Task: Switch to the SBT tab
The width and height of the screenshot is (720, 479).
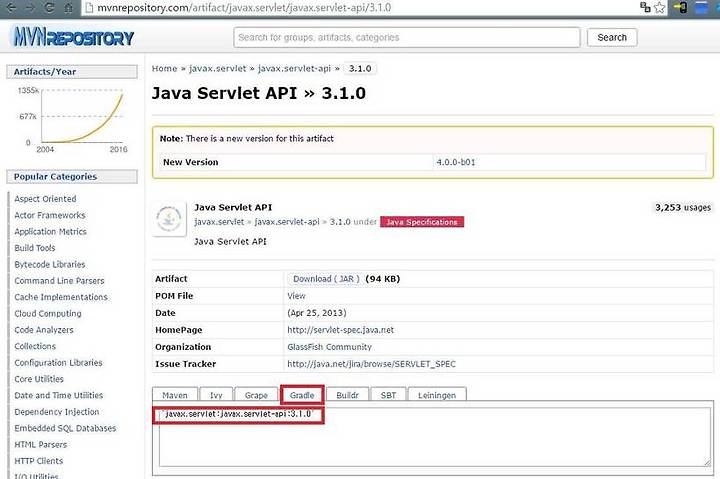Action: [388, 395]
